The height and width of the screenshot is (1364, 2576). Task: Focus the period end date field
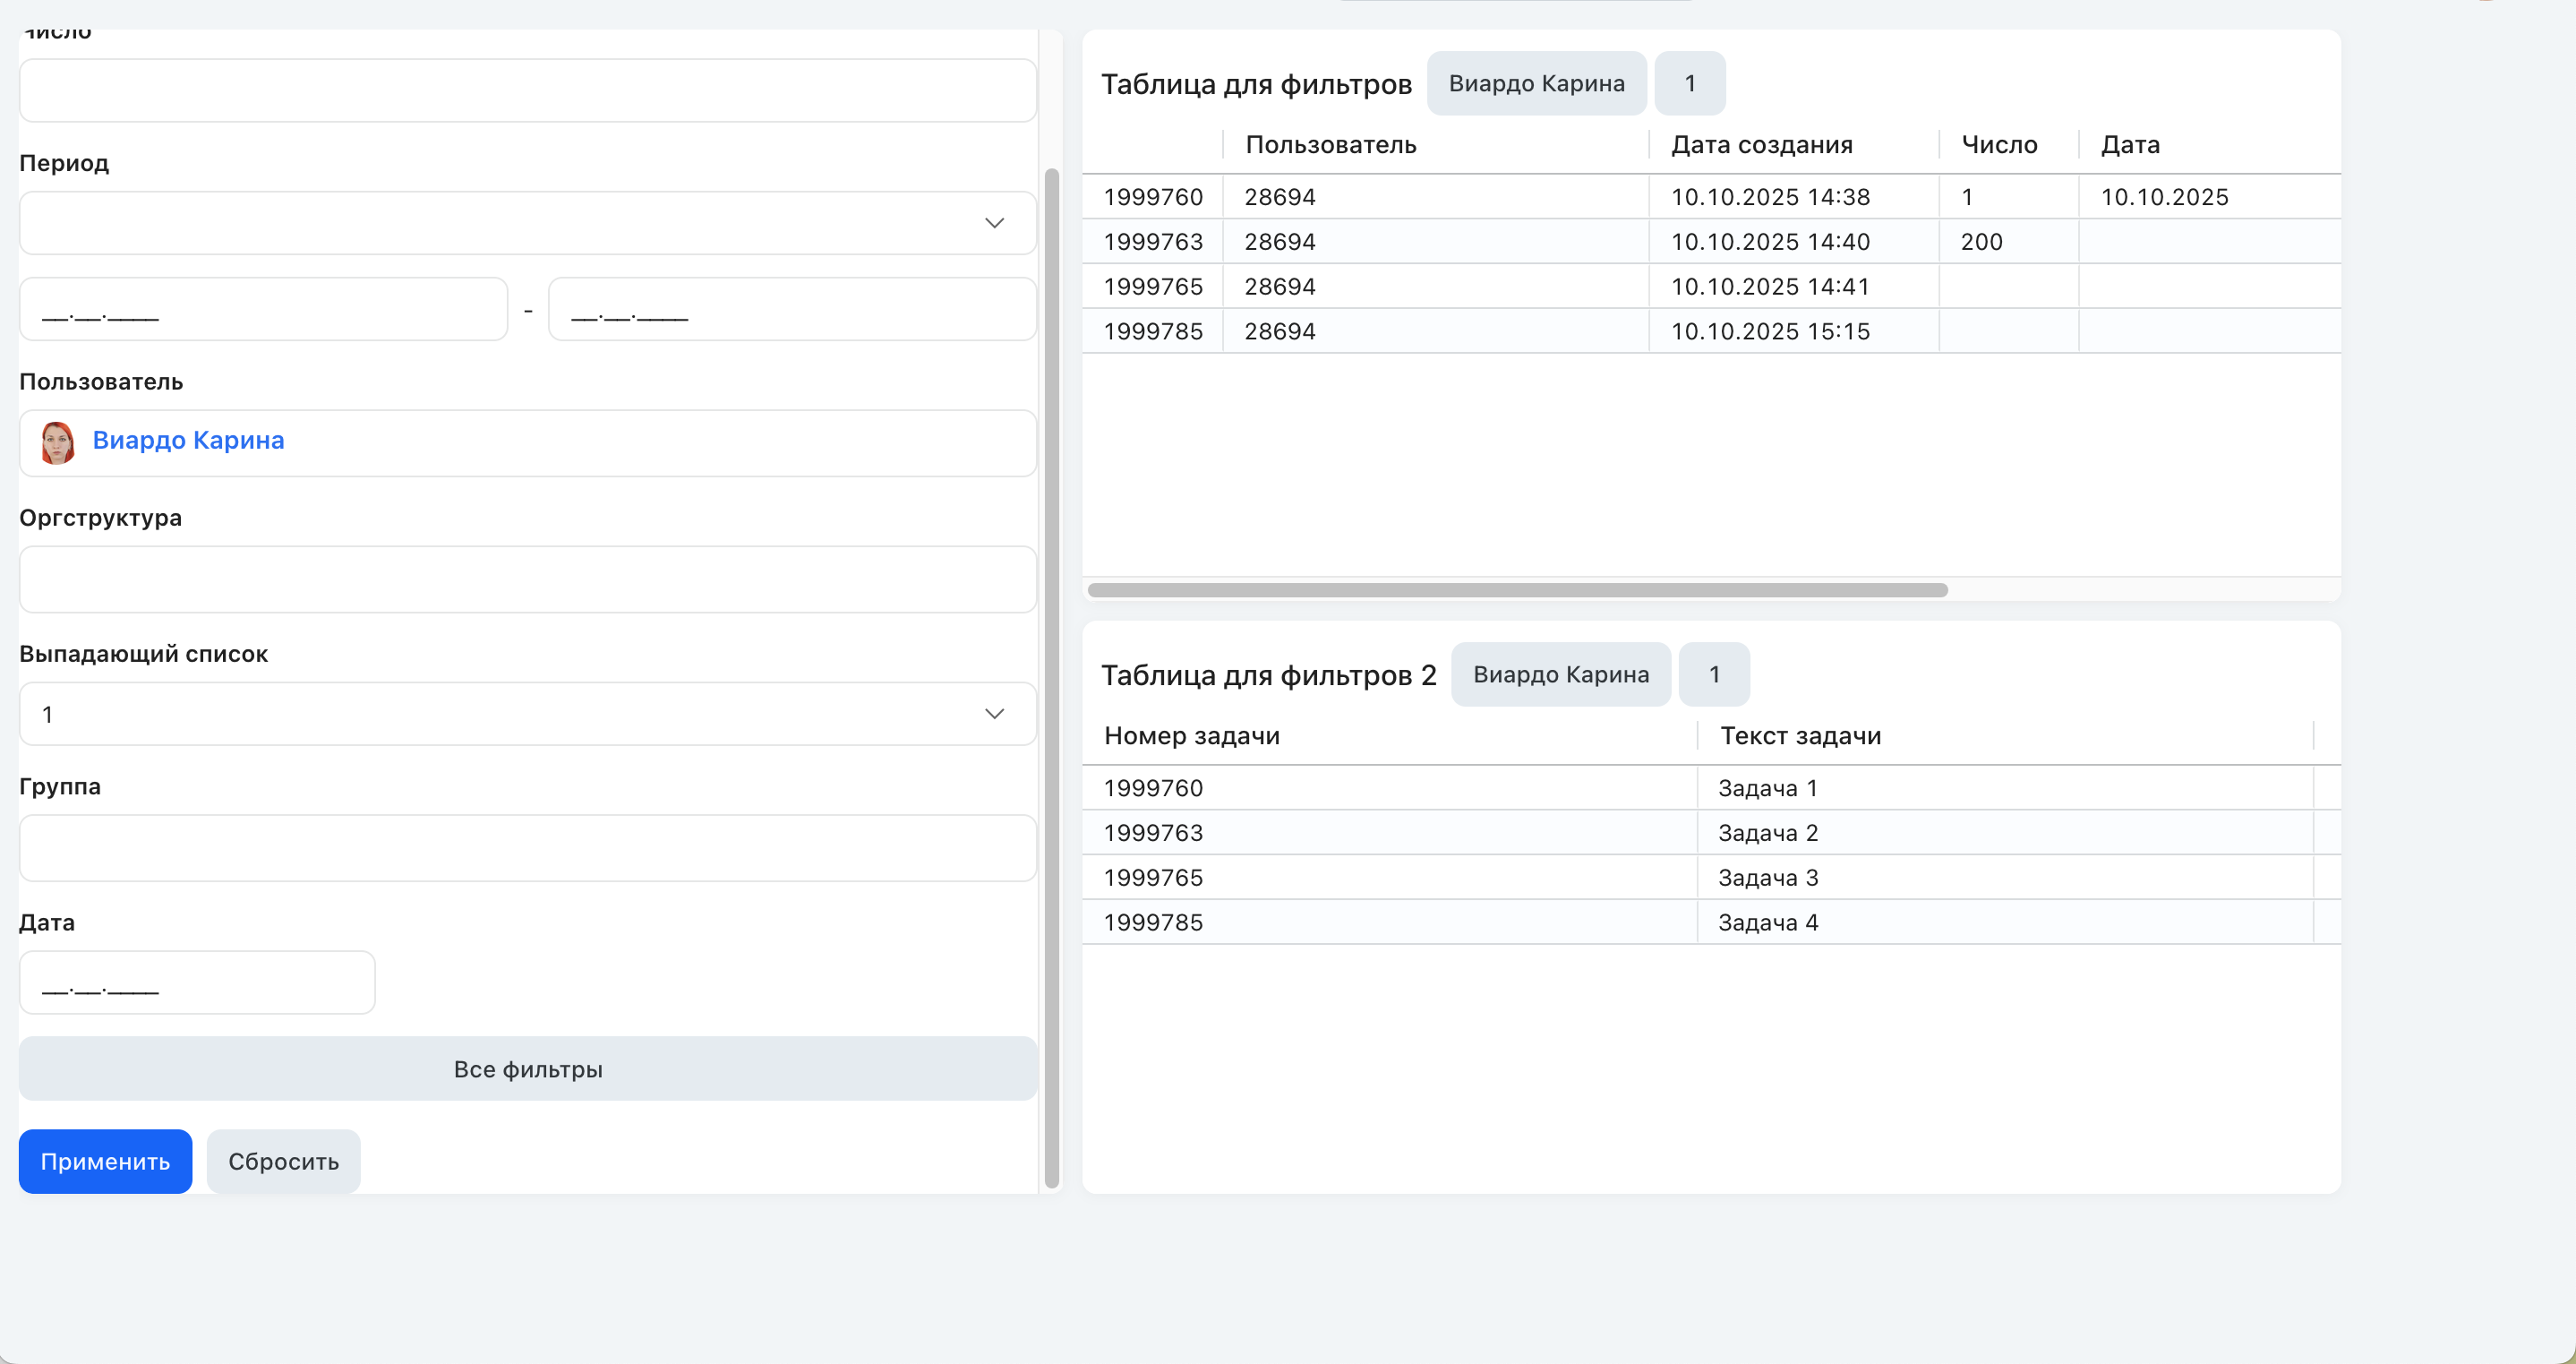tap(792, 309)
